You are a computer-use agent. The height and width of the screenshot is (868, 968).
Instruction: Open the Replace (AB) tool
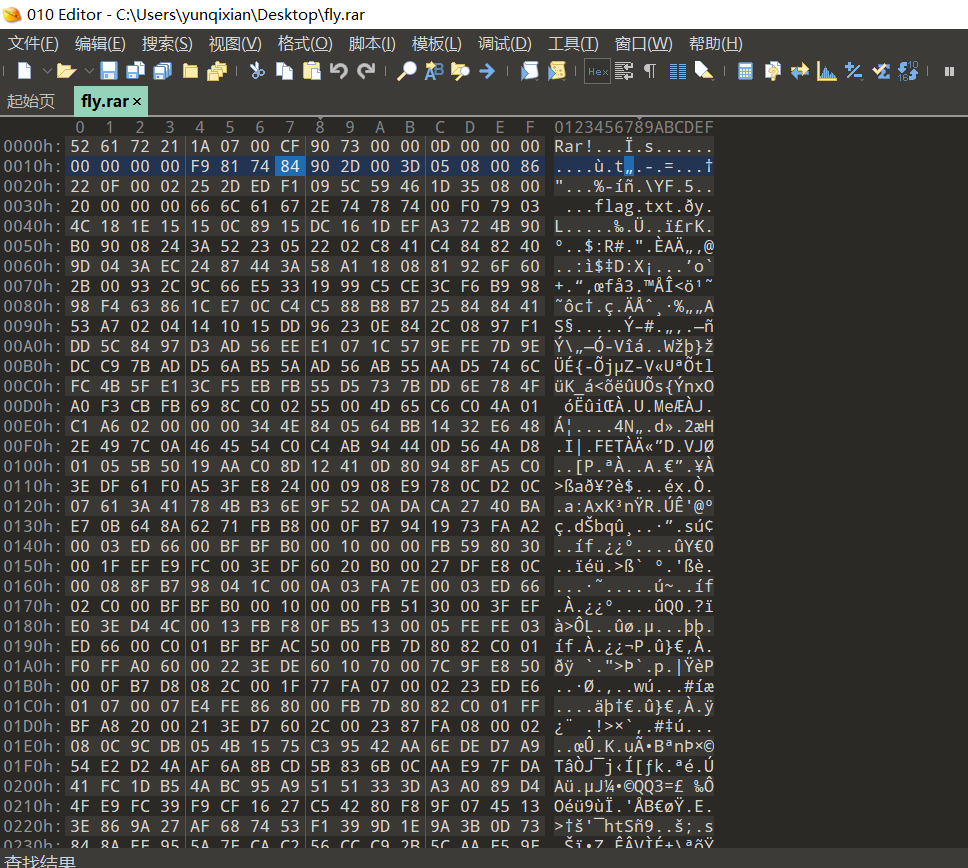pos(434,72)
